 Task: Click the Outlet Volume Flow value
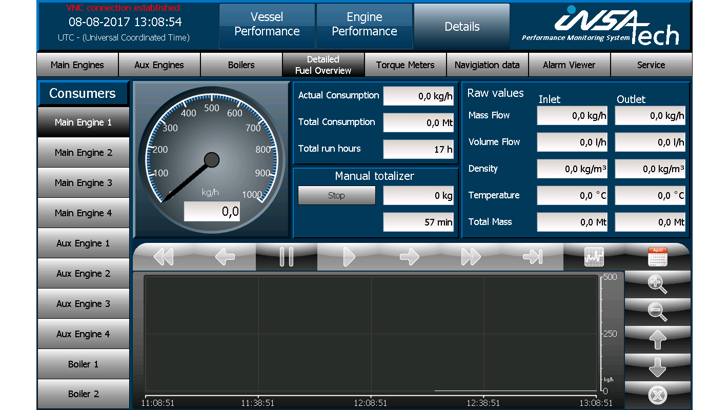[650, 142]
